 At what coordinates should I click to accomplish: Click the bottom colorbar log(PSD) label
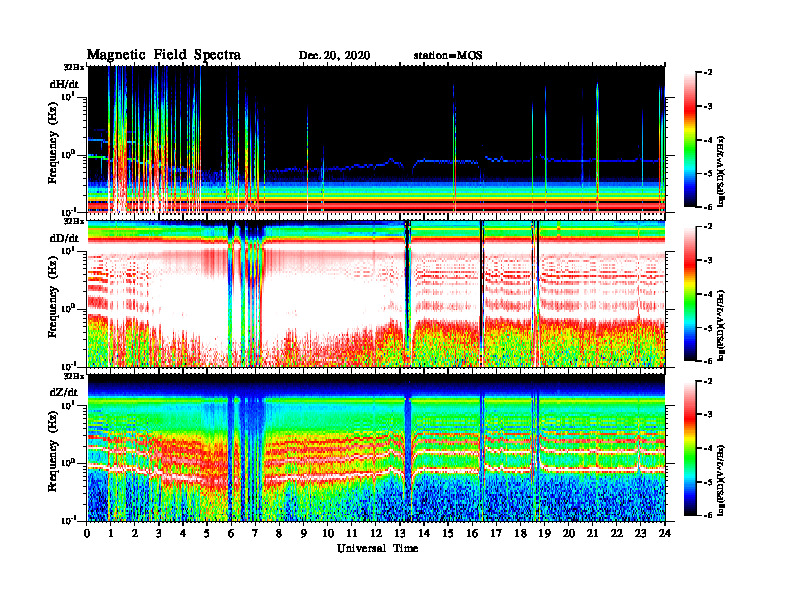coord(721,480)
